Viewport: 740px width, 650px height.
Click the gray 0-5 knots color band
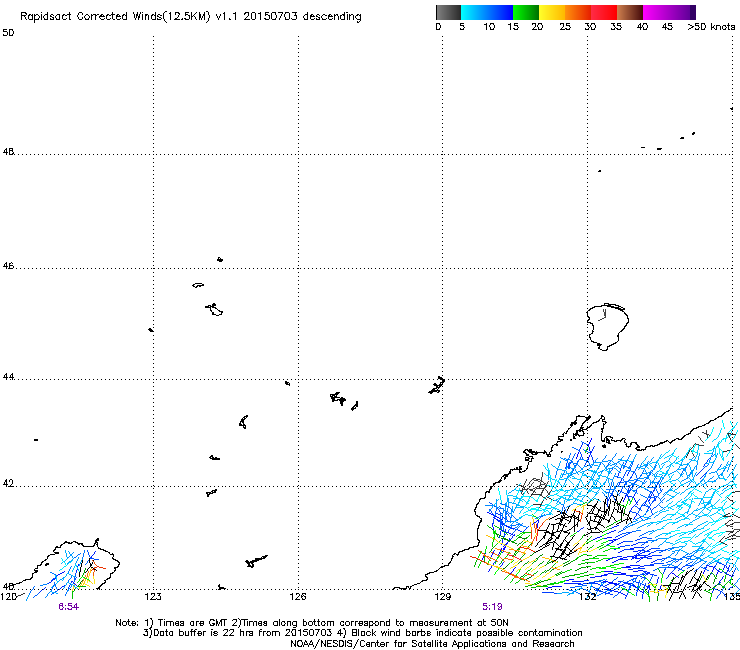[x=448, y=12]
